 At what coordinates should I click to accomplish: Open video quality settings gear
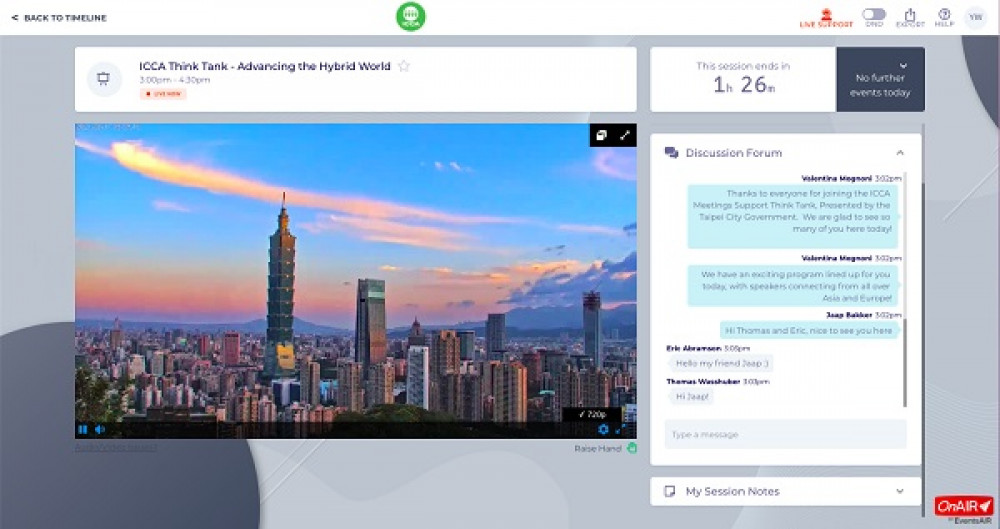point(603,429)
